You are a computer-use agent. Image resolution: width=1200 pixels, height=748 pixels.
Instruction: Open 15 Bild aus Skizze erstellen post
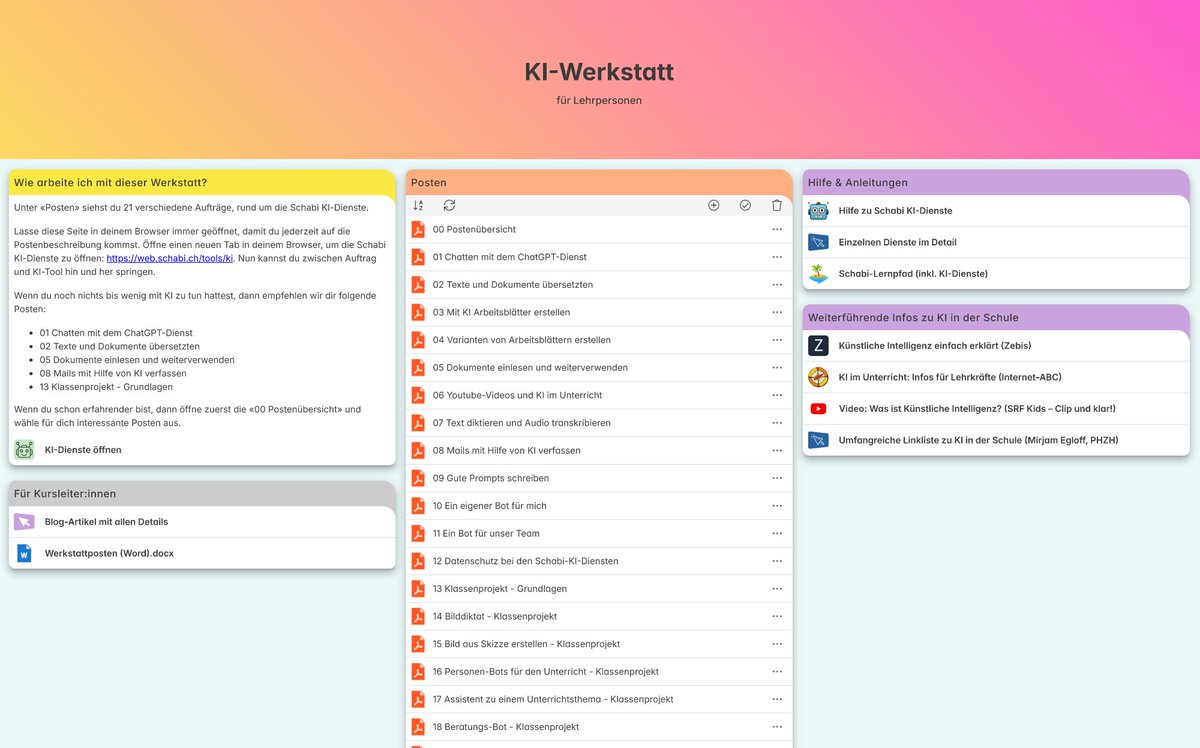click(x=527, y=644)
